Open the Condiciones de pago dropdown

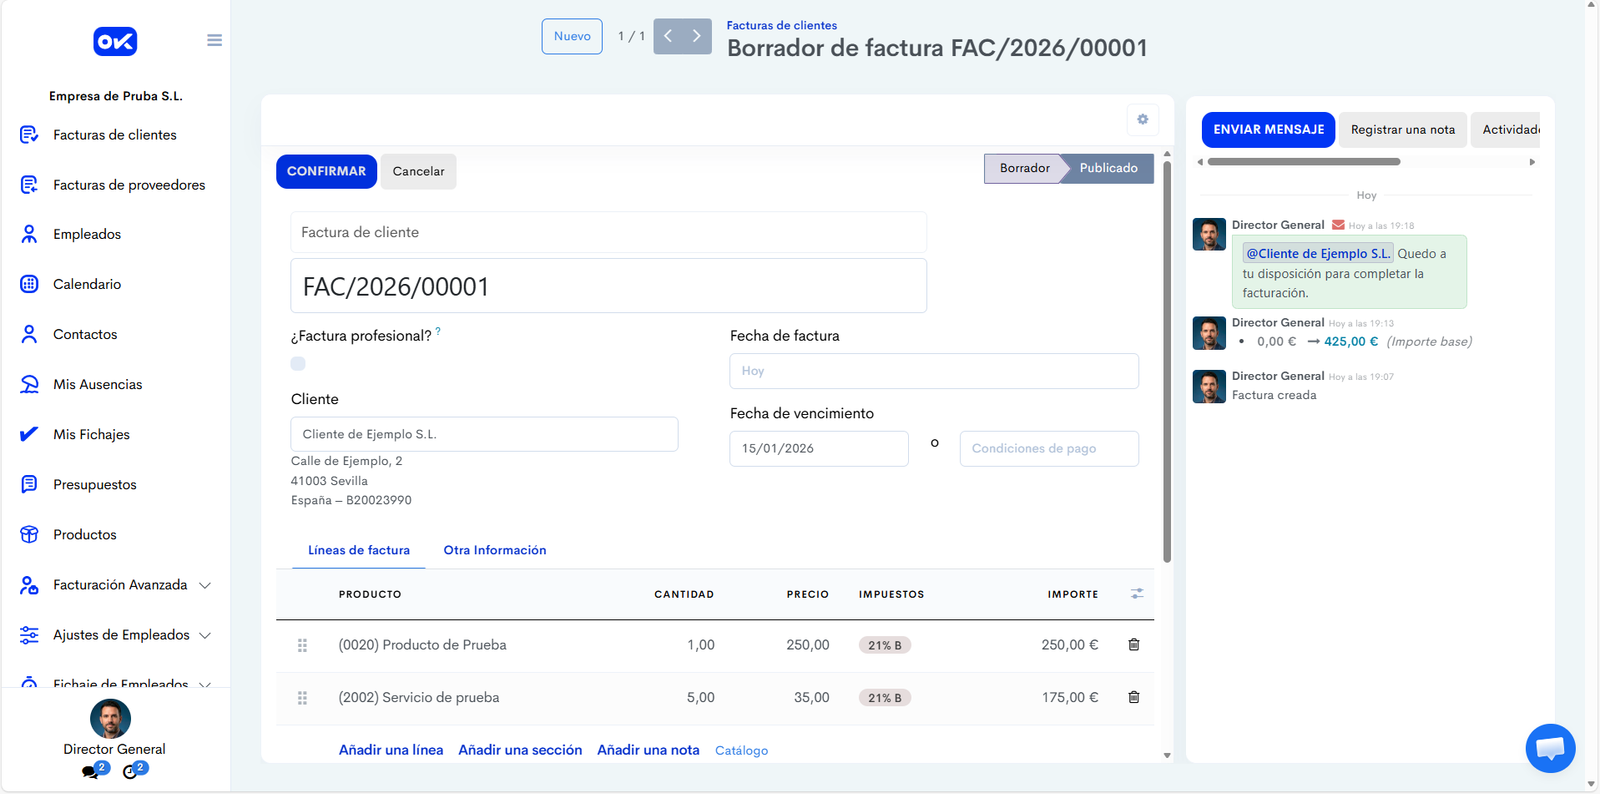(x=1048, y=449)
